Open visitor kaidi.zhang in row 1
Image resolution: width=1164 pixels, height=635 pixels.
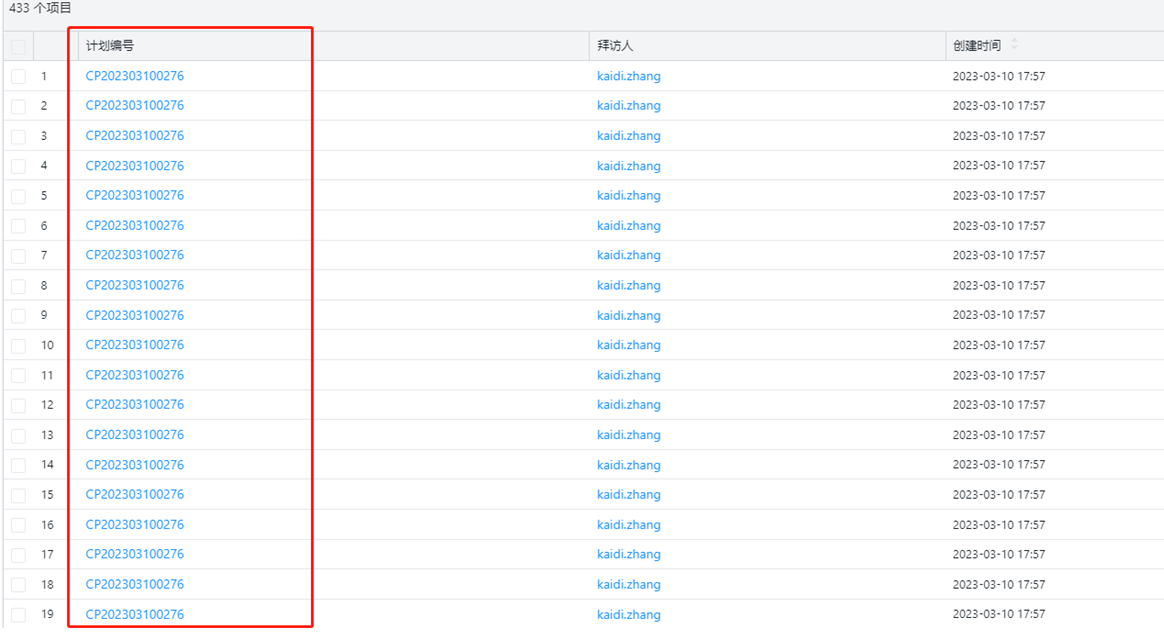pyautogui.click(x=629, y=76)
